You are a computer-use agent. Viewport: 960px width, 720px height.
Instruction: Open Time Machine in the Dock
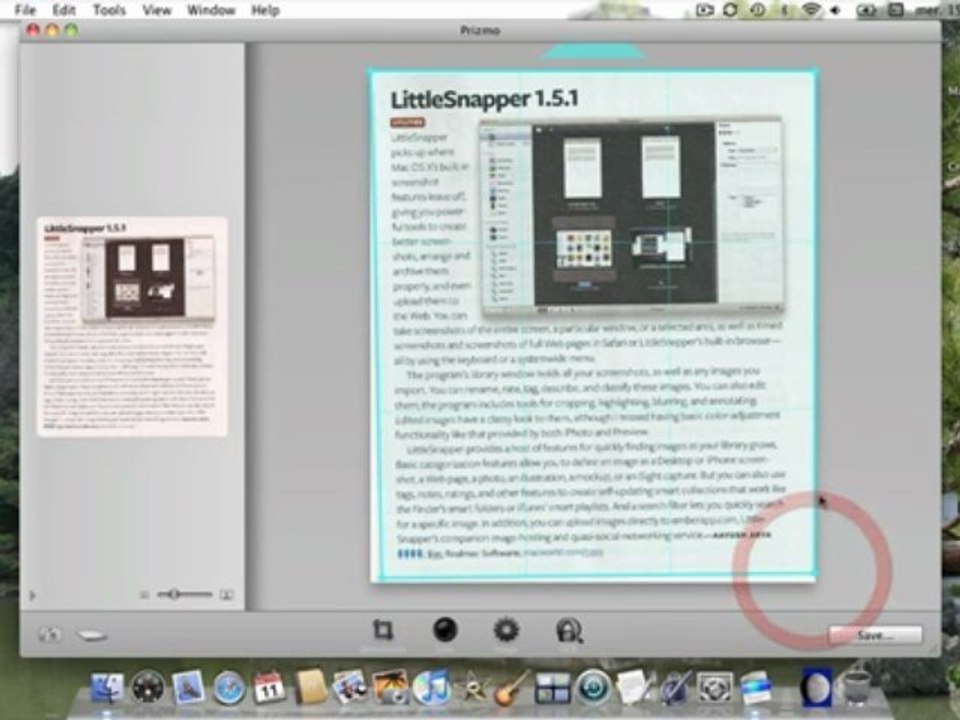pyautogui.click(x=592, y=688)
